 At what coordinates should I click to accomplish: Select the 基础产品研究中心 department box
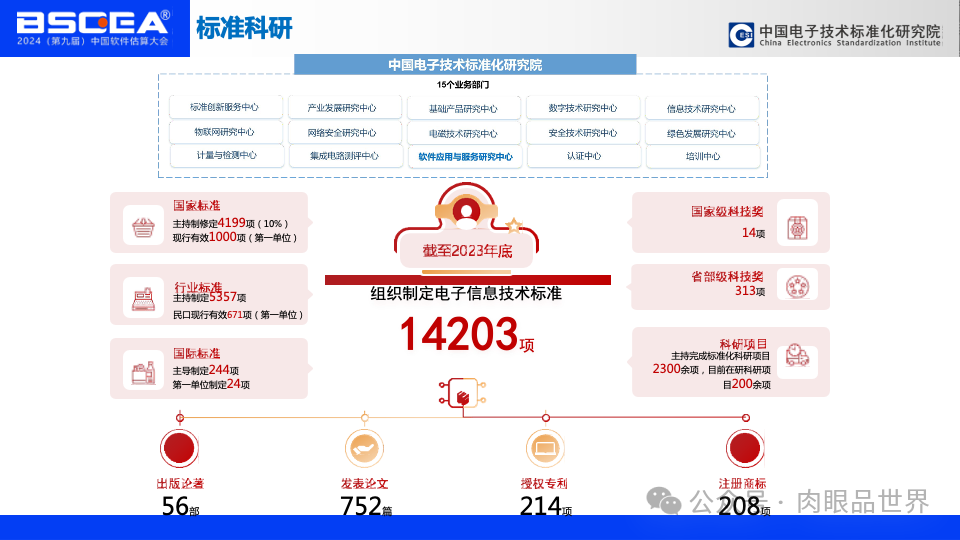(x=463, y=109)
